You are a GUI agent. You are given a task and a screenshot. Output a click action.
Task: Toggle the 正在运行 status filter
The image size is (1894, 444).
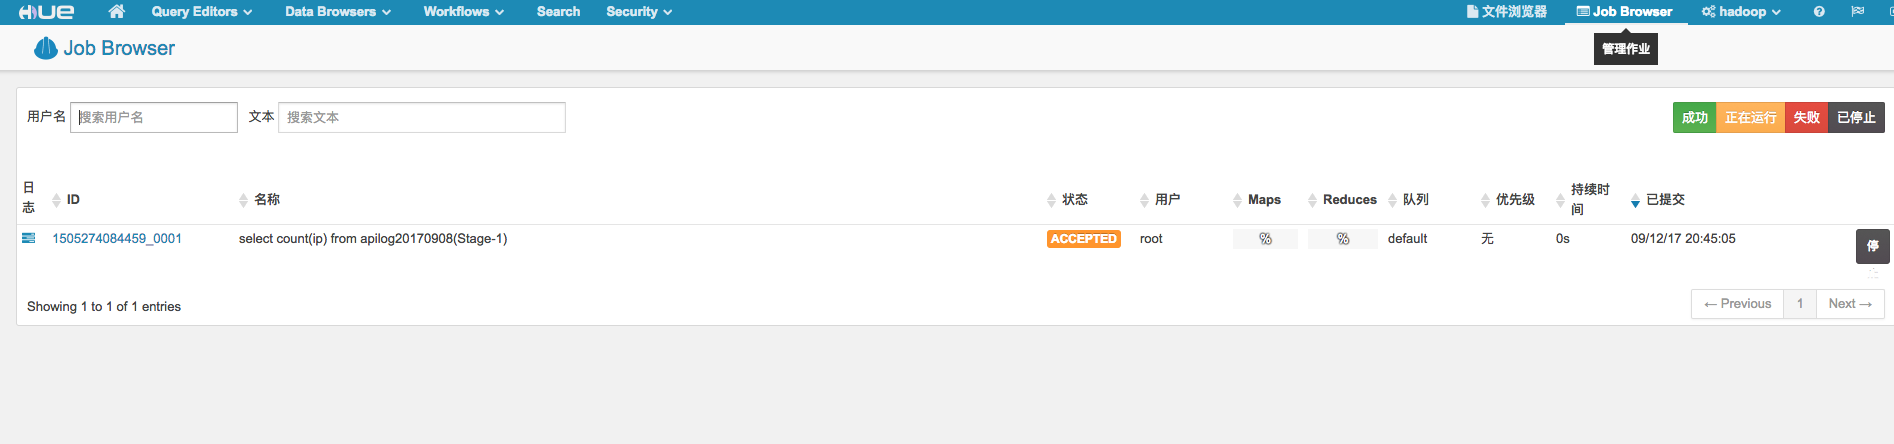[1750, 118]
